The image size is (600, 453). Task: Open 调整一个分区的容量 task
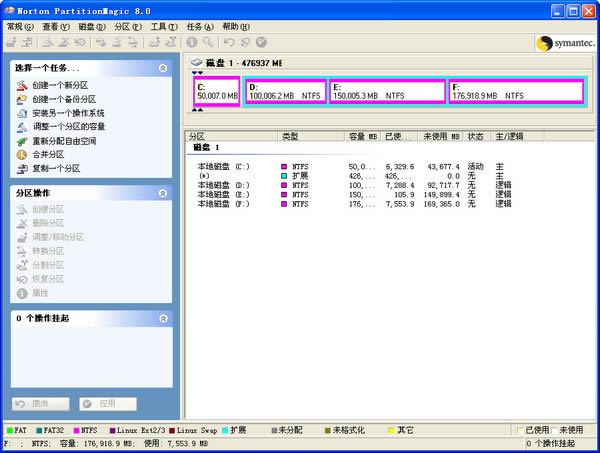[x=60, y=127]
